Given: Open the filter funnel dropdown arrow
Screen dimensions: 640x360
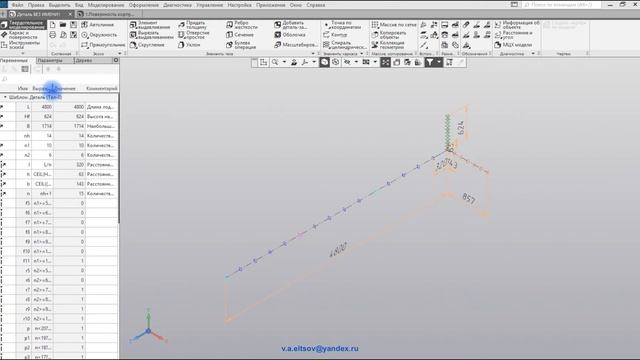Looking at the screenshot, I should point(439,62).
